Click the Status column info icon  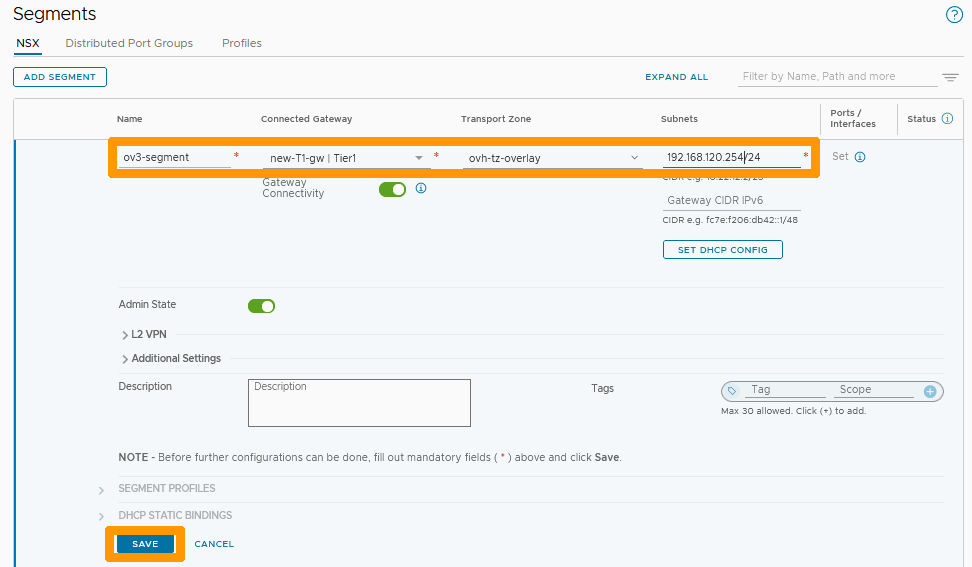click(x=947, y=119)
